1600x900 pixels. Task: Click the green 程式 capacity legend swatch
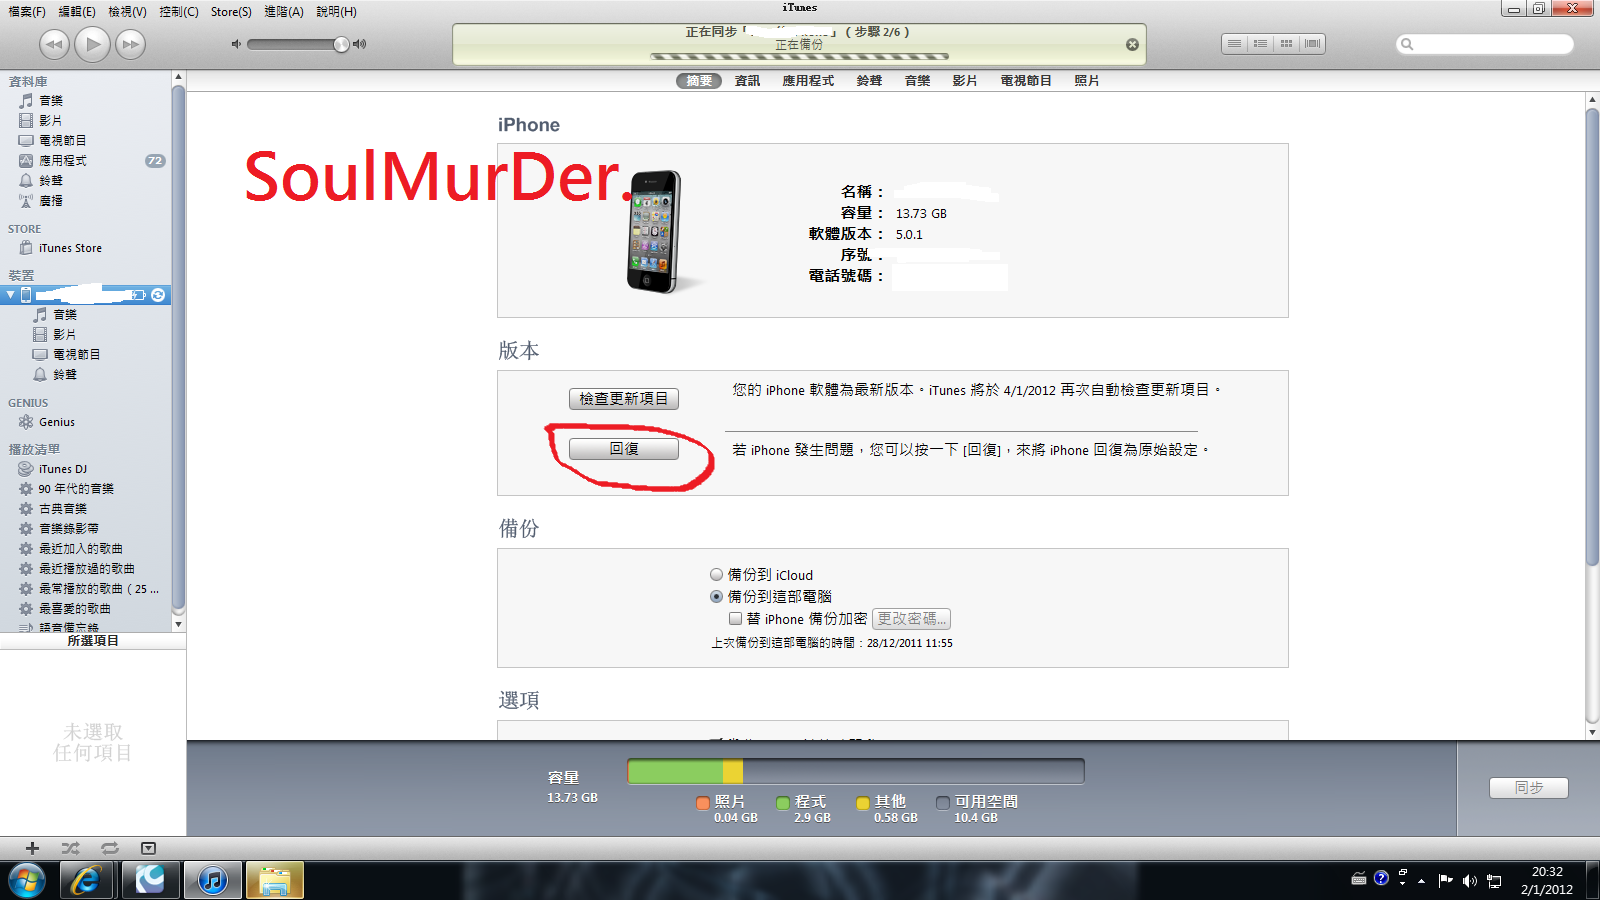click(x=783, y=802)
